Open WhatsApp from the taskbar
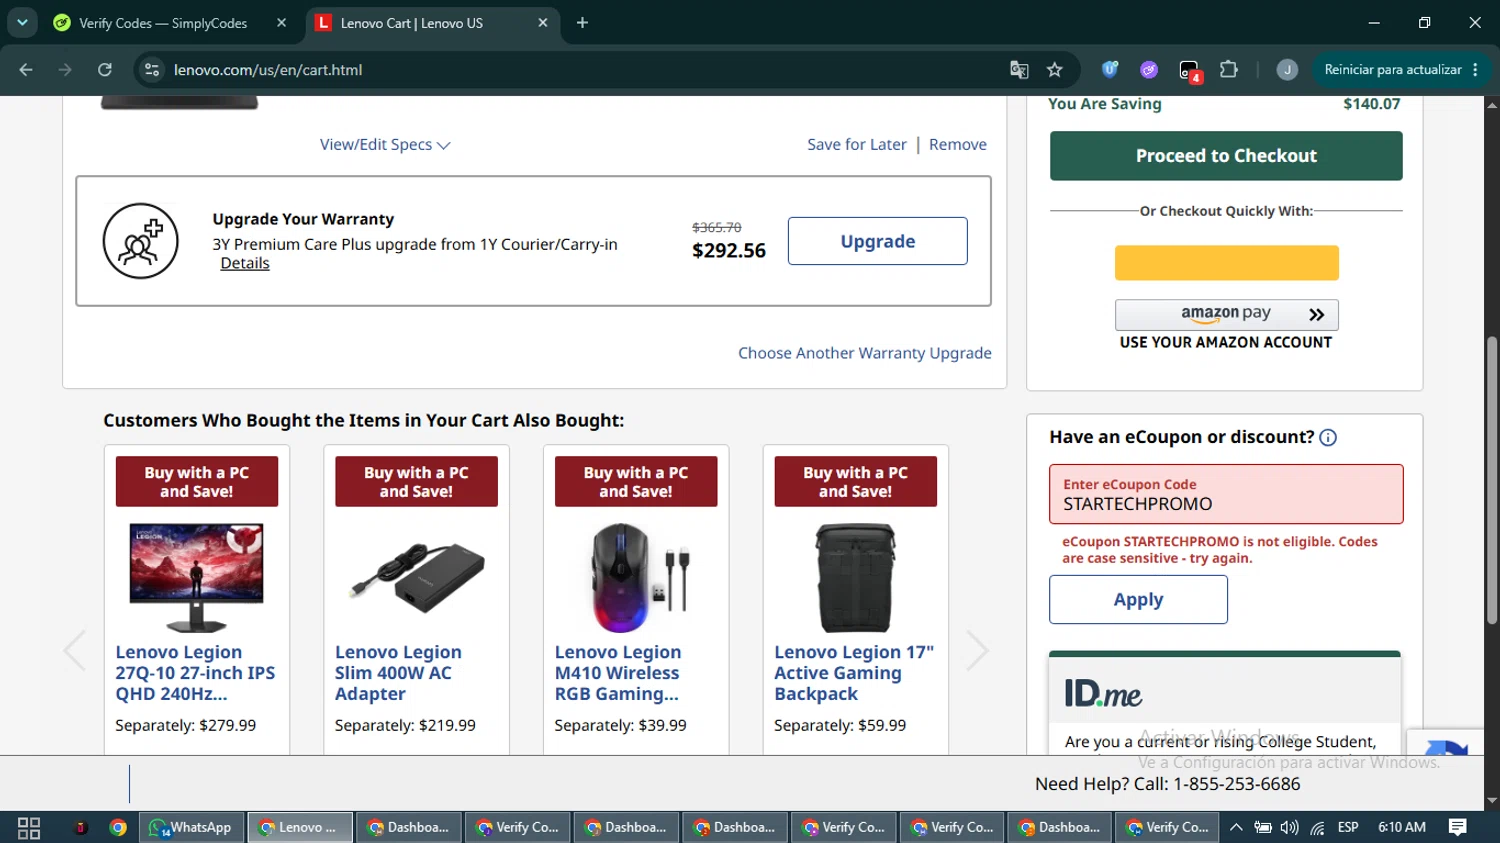 click(x=191, y=828)
